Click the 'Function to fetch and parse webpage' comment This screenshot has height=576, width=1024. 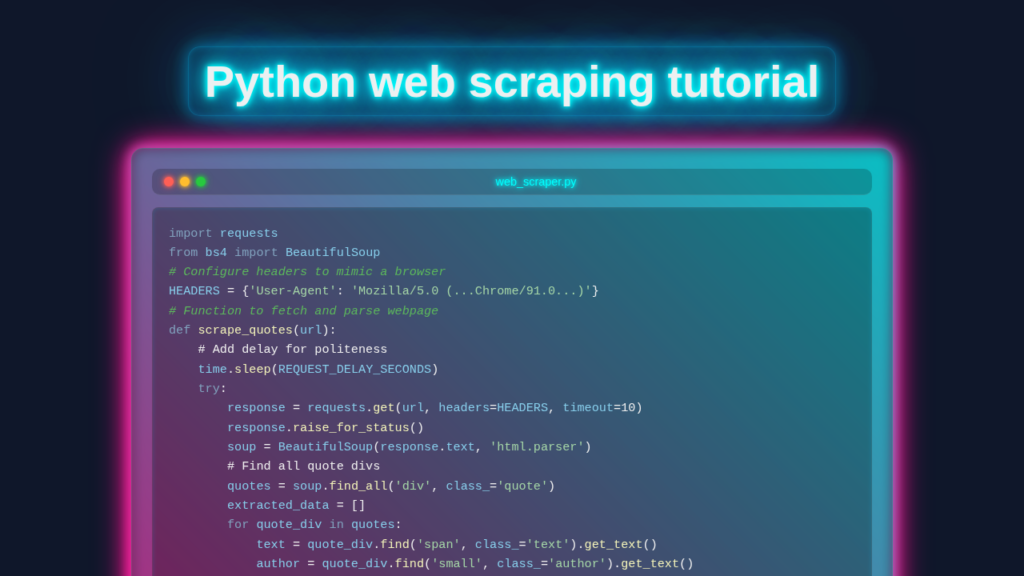304,311
